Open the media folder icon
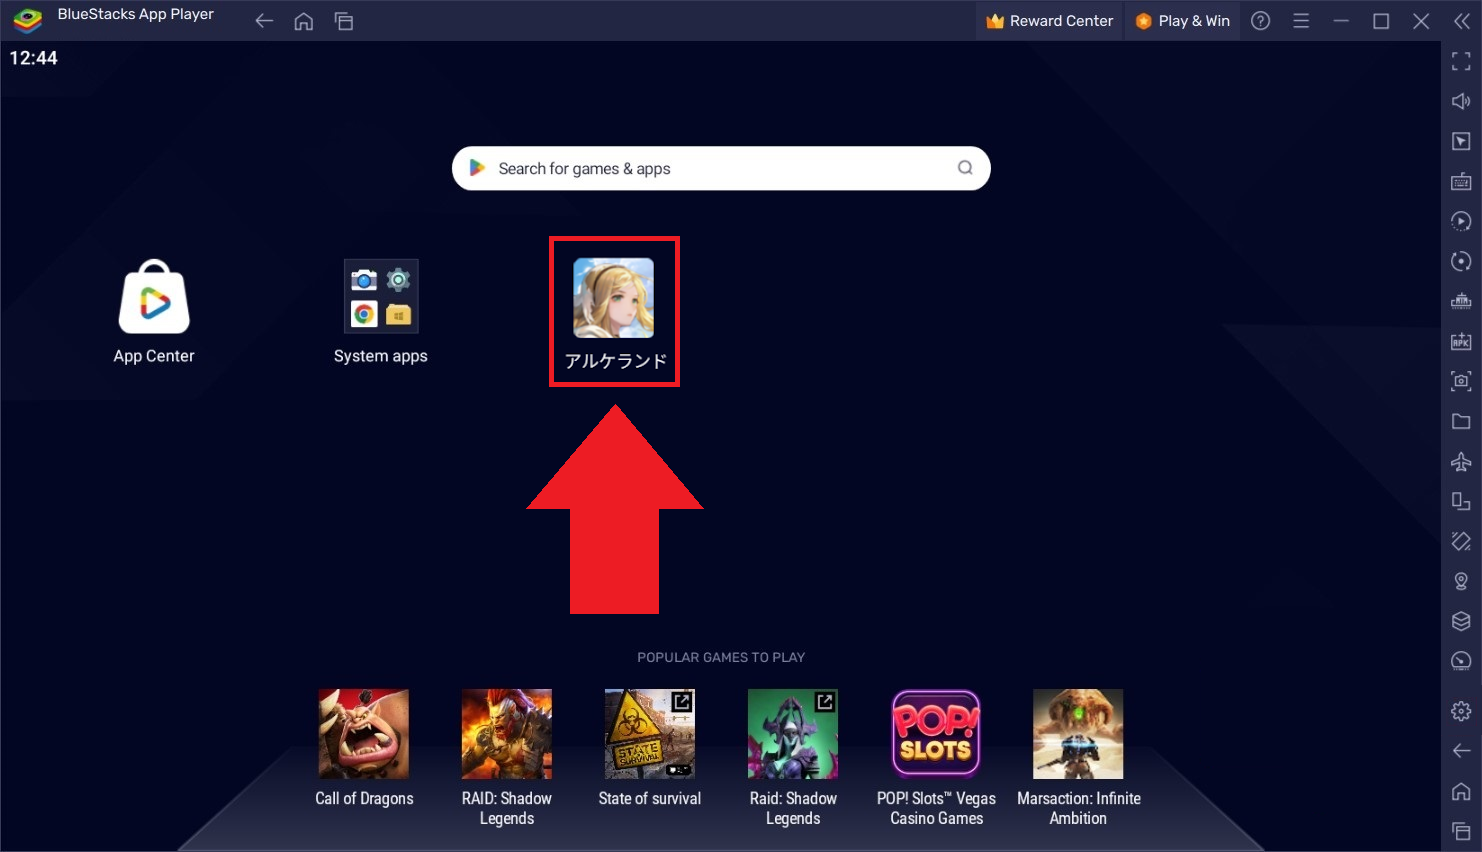1482x852 pixels. [x=1461, y=421]
